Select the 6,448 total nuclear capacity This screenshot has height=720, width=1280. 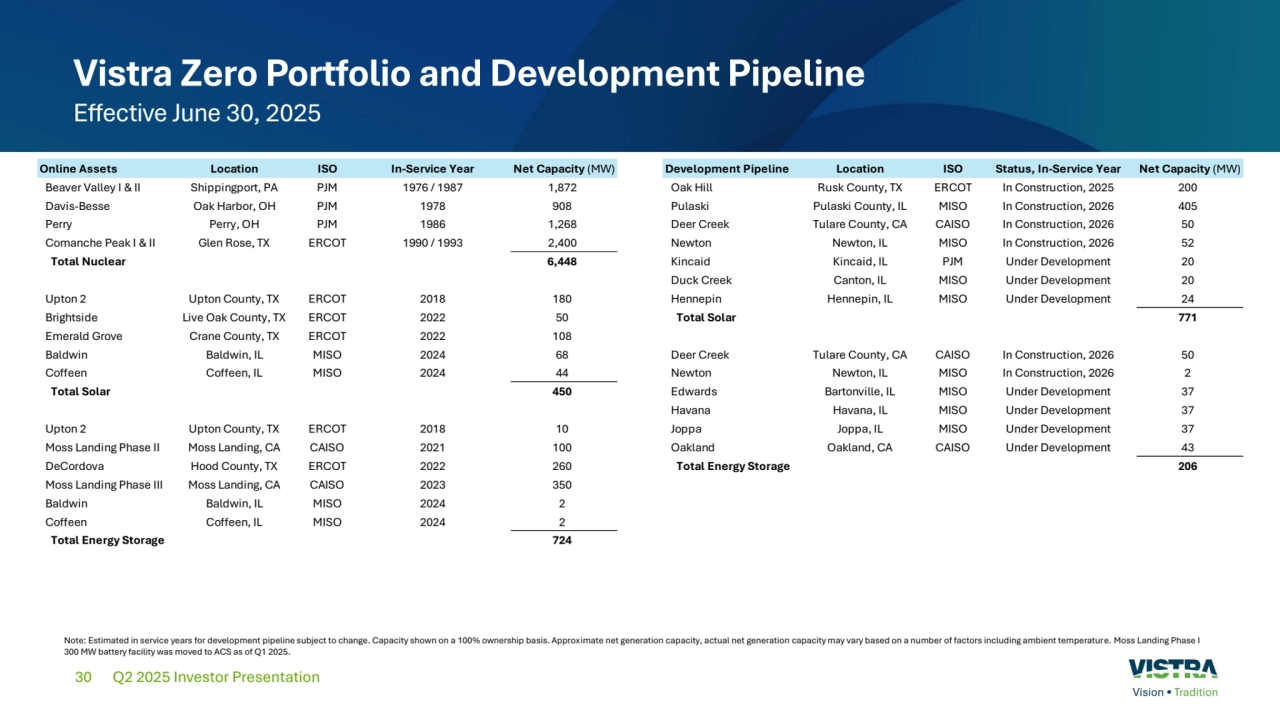pyautogui.click(x=563, y=262)
